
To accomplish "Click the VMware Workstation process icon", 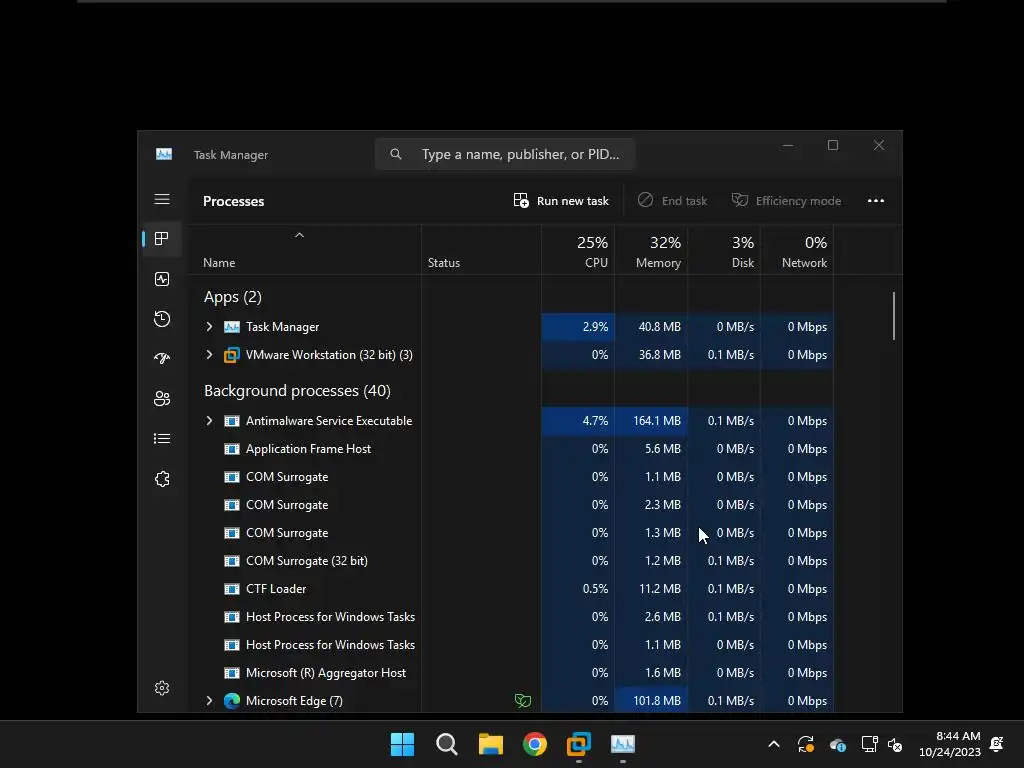I will 232,355.
